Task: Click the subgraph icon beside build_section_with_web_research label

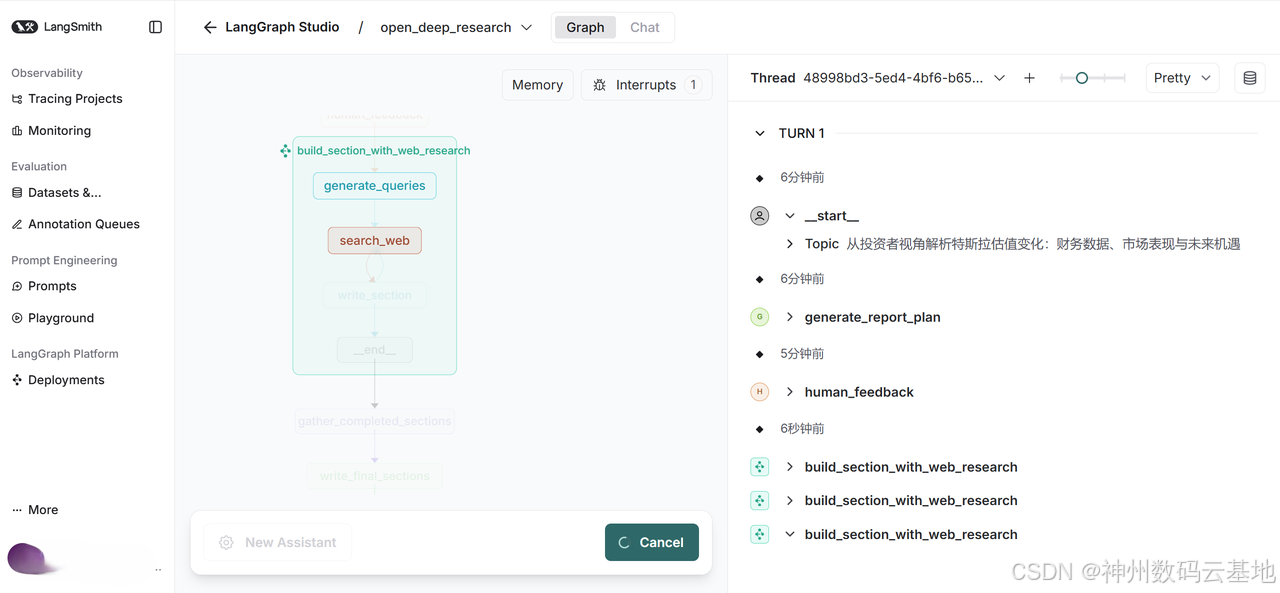Action: click(x=286, y=151)
